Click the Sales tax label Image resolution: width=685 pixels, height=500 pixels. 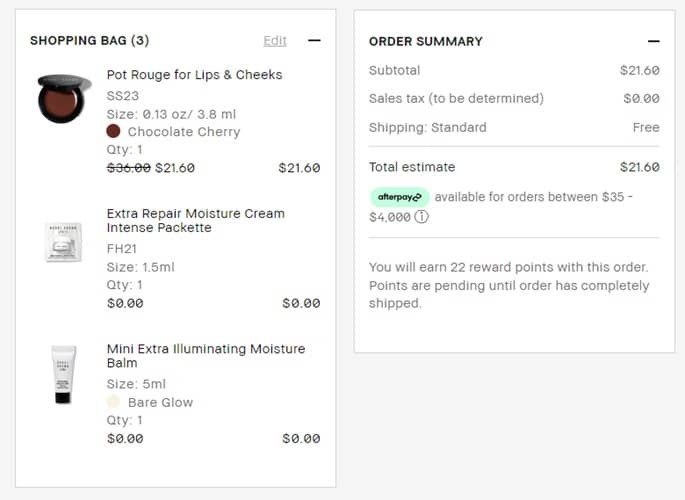[456, 99]
